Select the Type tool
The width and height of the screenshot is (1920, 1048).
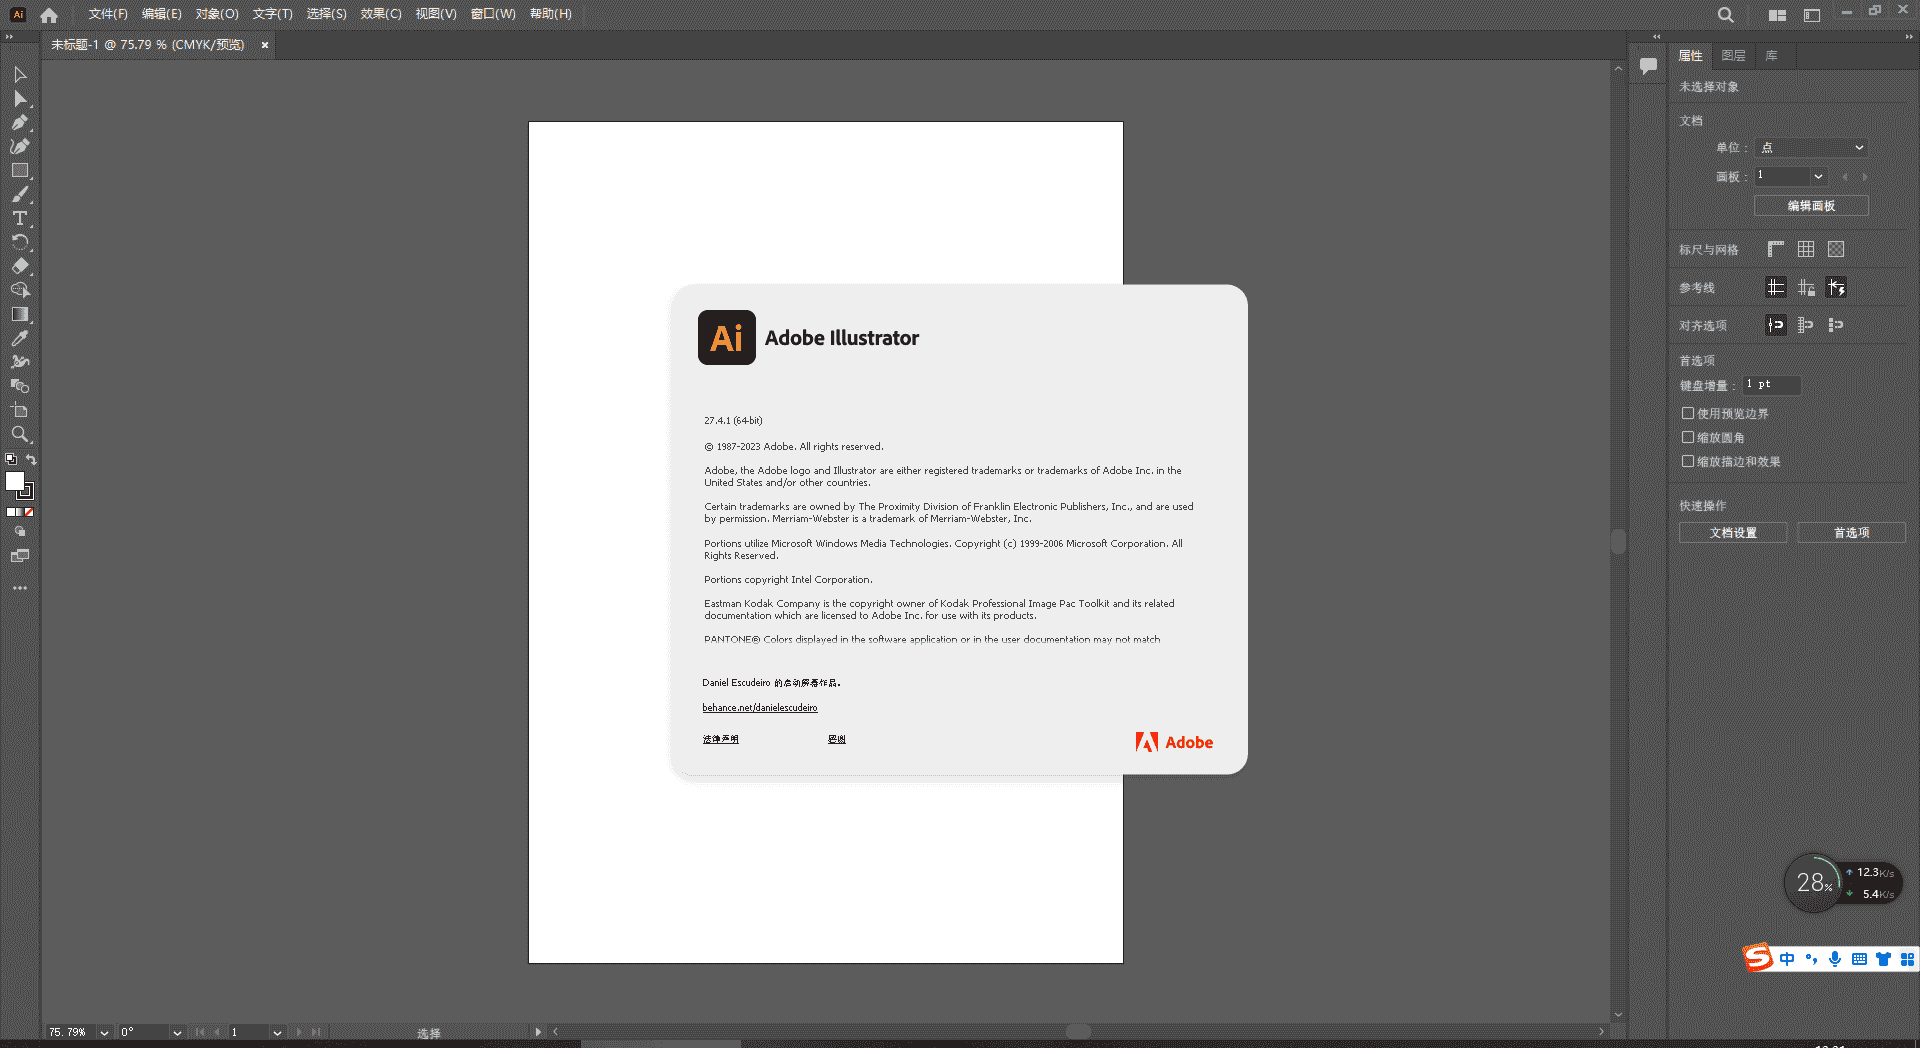pyautogui.click(x=21, y=219)
